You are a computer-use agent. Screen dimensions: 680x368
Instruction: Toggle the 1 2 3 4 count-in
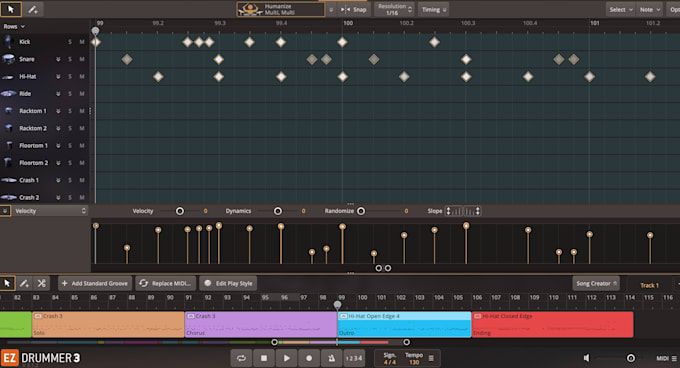pyautogui.click(x=353, y=358)
